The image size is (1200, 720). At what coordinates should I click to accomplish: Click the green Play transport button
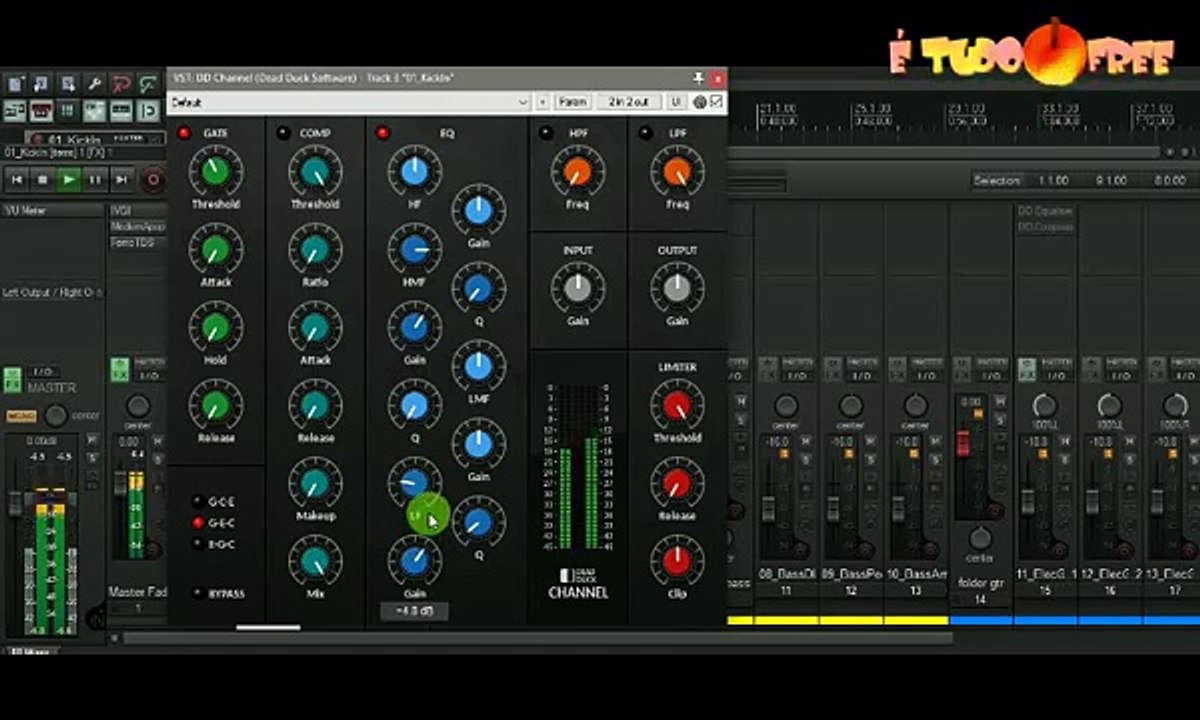68,180
